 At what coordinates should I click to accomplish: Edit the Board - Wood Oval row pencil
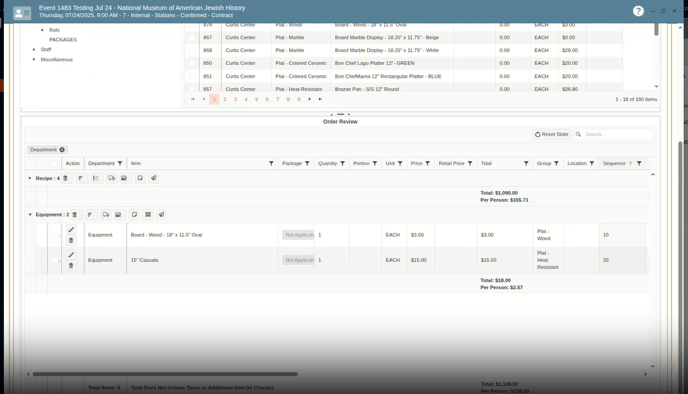(71, 229)
